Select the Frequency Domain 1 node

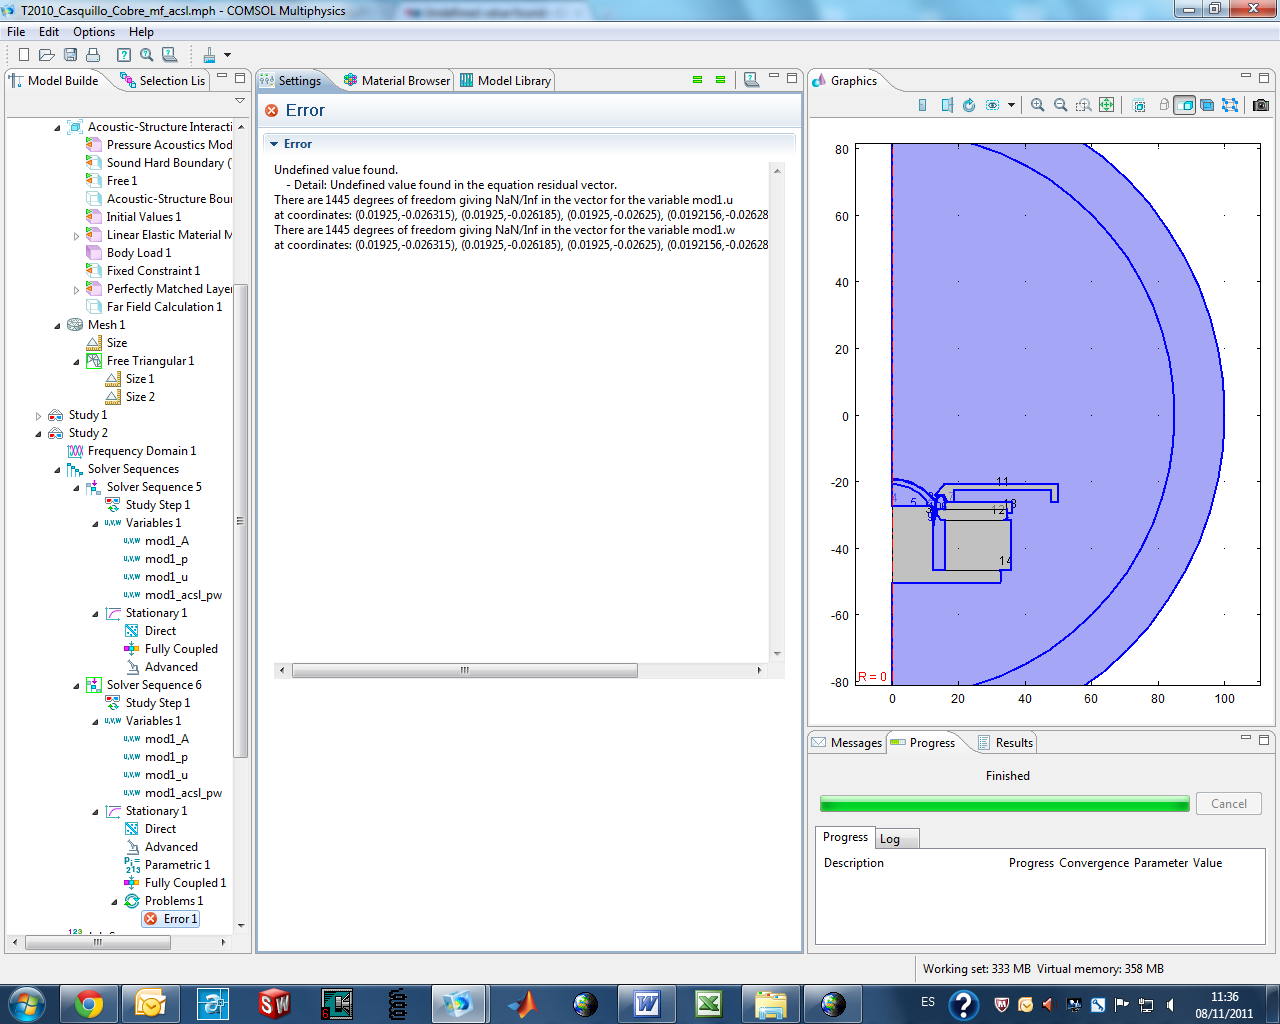click(x=132, y=451)
